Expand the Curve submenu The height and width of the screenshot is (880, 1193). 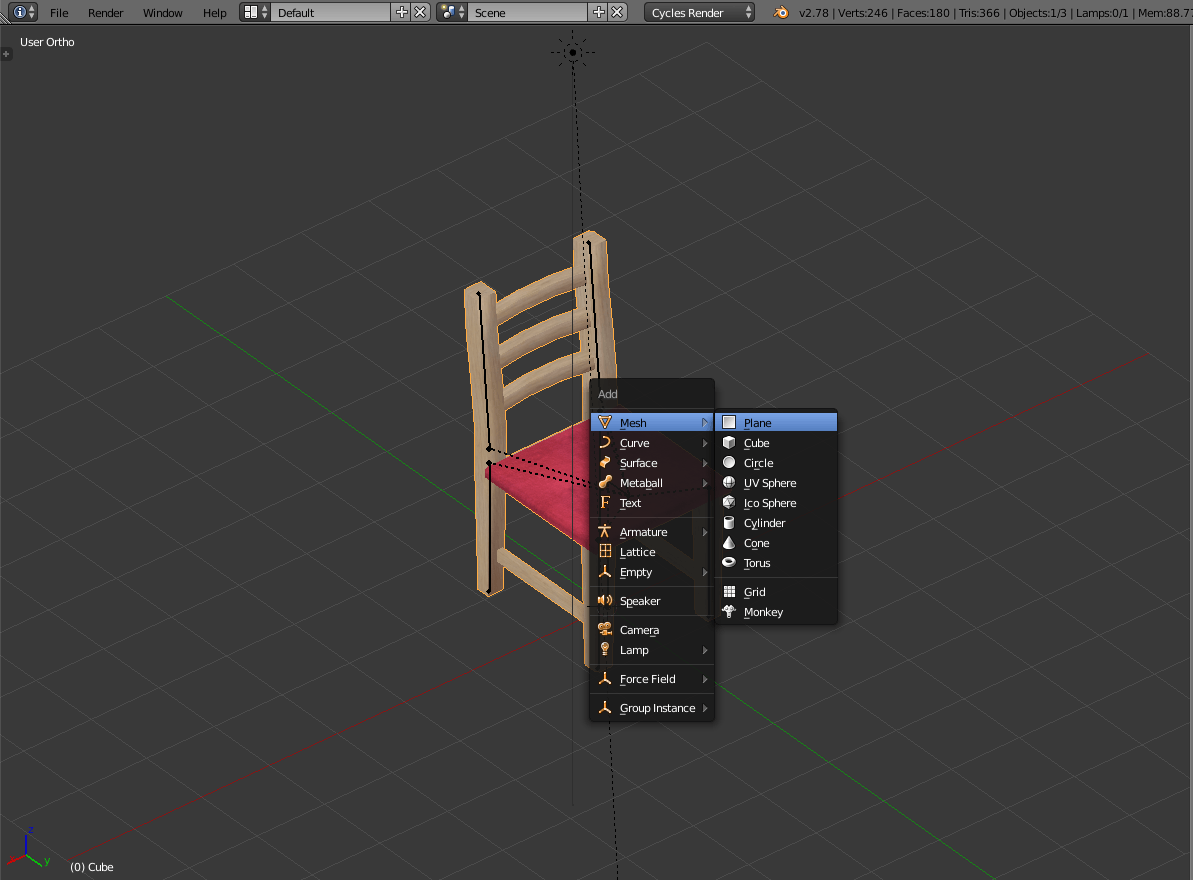[x=652, y=443]
